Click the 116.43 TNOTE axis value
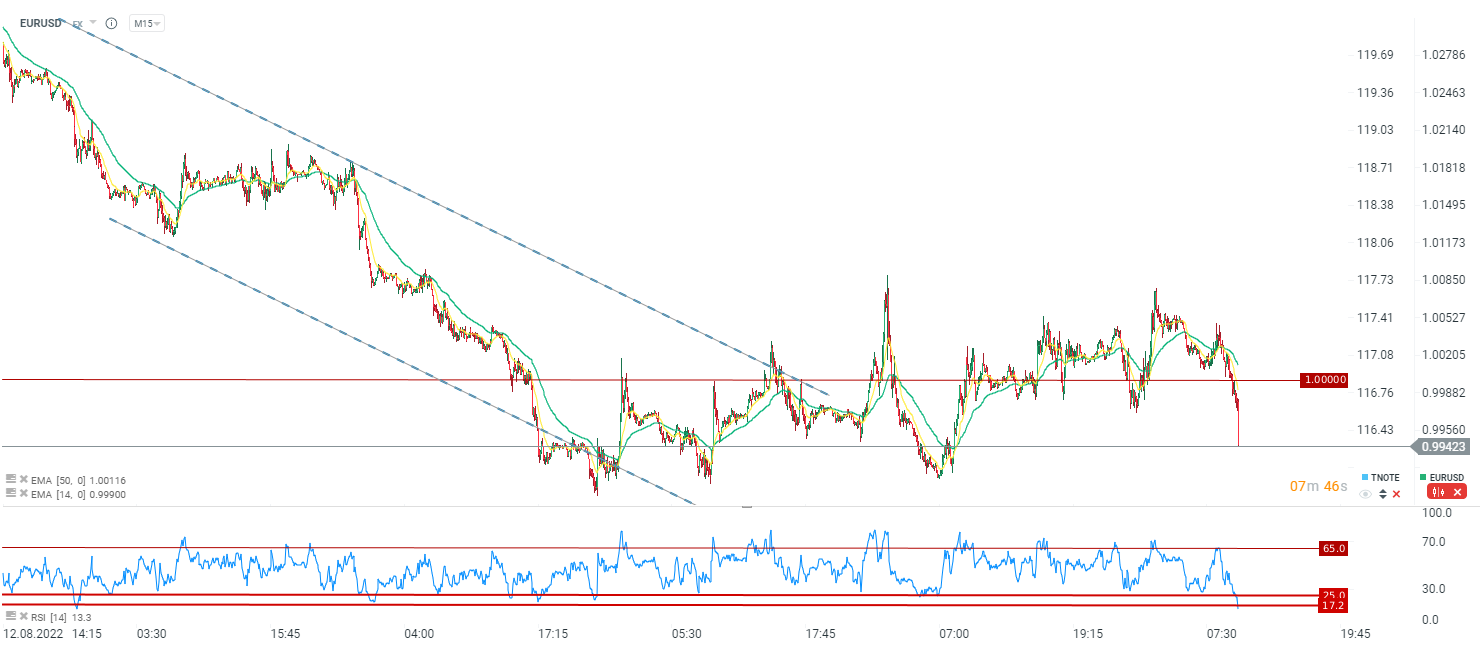Screen dimensions: 1482x650 (1375, 430)
